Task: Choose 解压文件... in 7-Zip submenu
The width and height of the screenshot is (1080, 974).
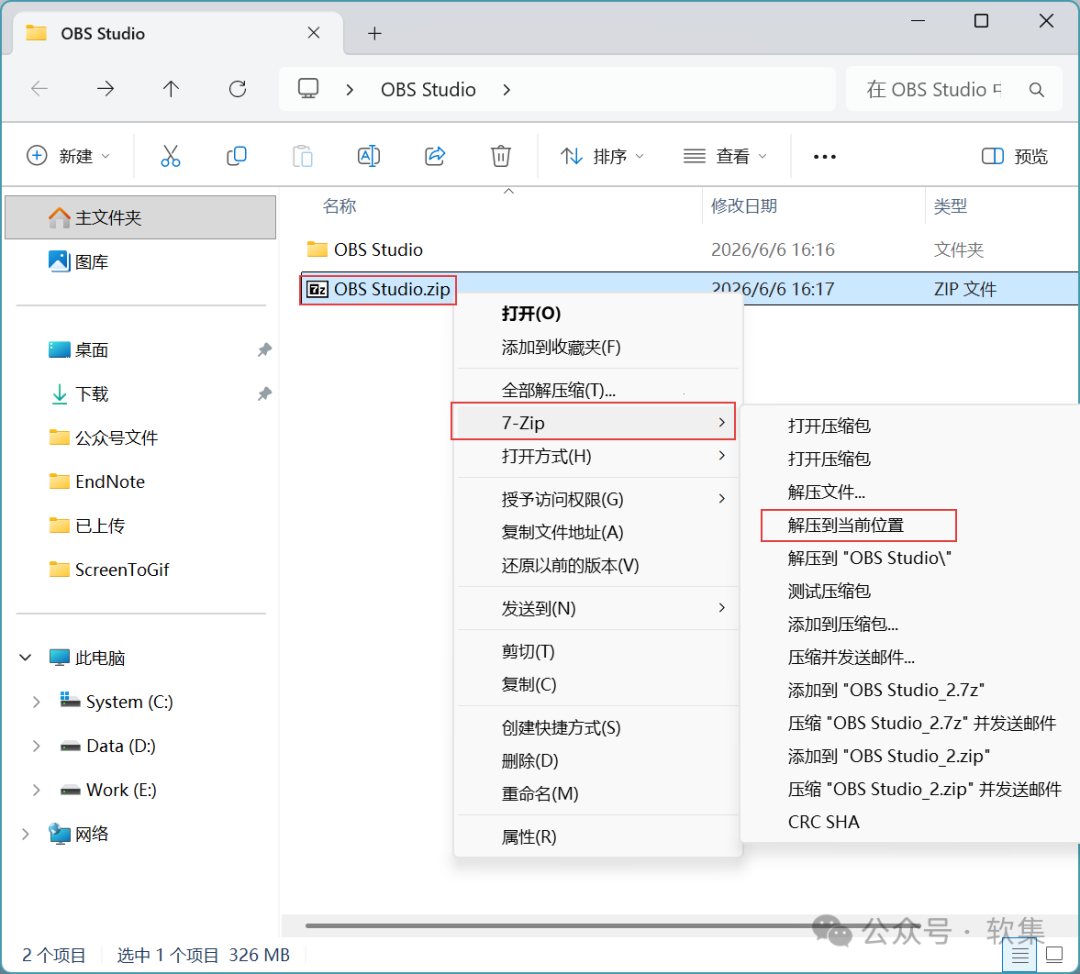Action: tap(826, 492)
